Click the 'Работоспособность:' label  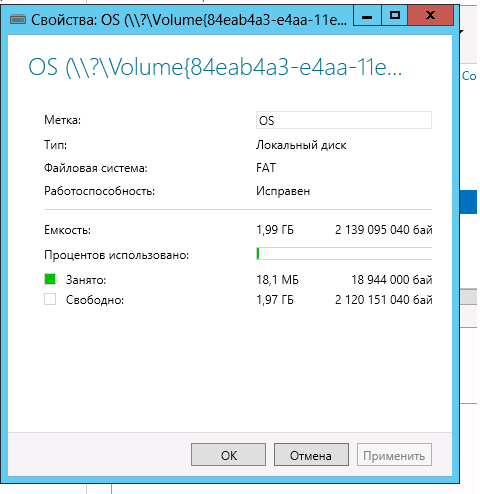tap(99, 191)
